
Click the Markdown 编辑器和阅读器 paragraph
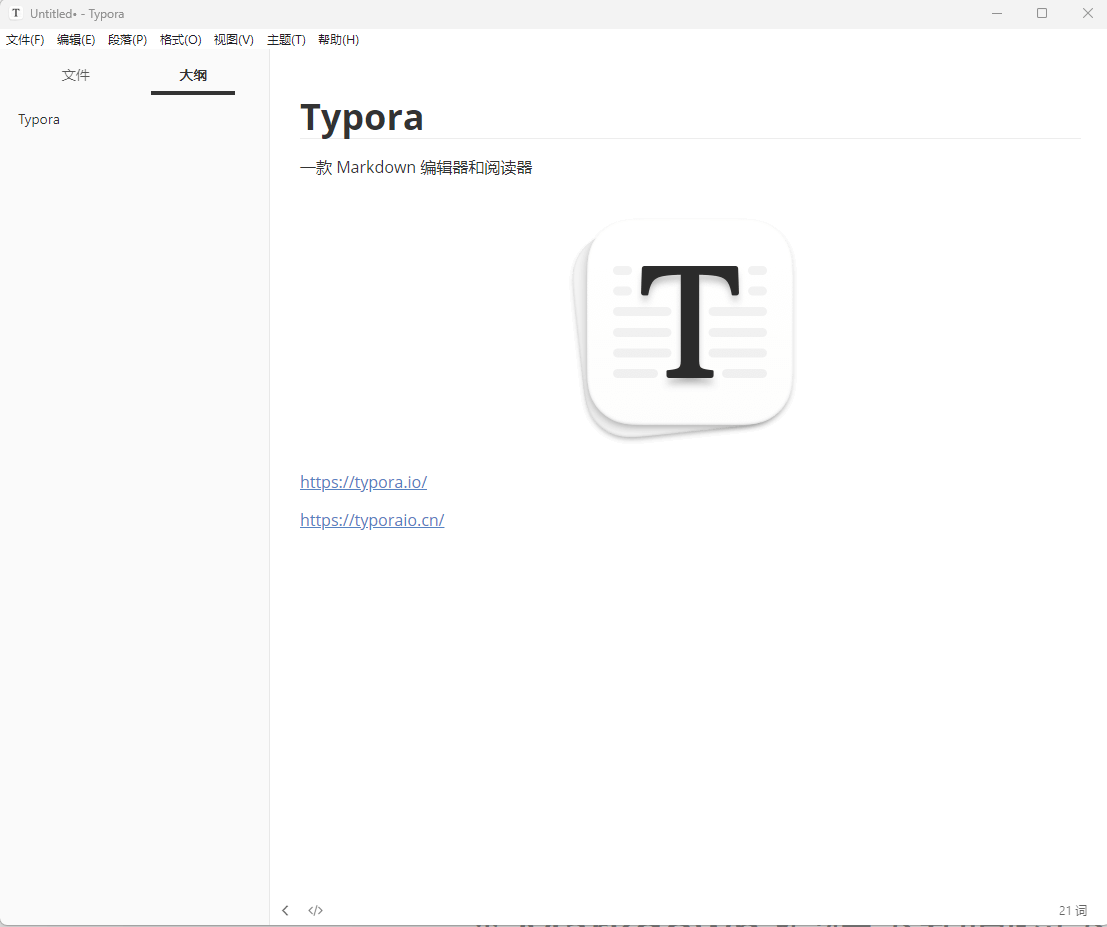coord(416,167)
